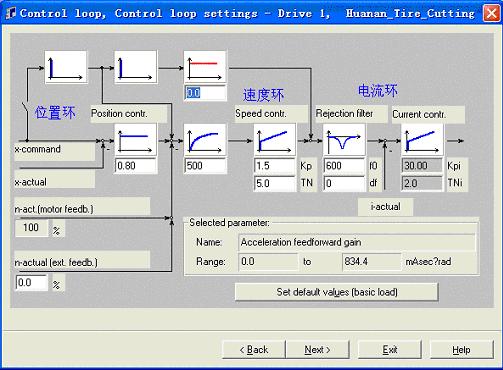The width and height of the screenshot is (503, 370).
Task: Click the first impulse graph icon top-left
Action: (66, 67)
